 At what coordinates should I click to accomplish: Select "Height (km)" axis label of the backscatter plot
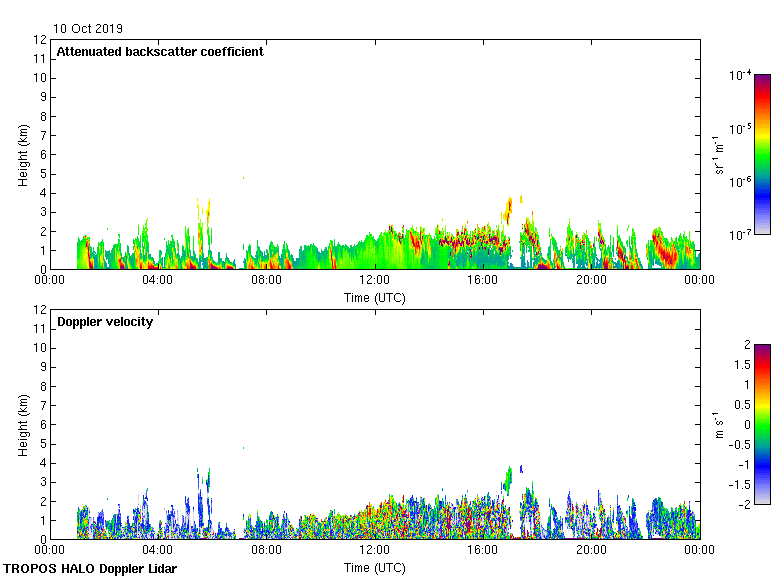pos(23,154)
